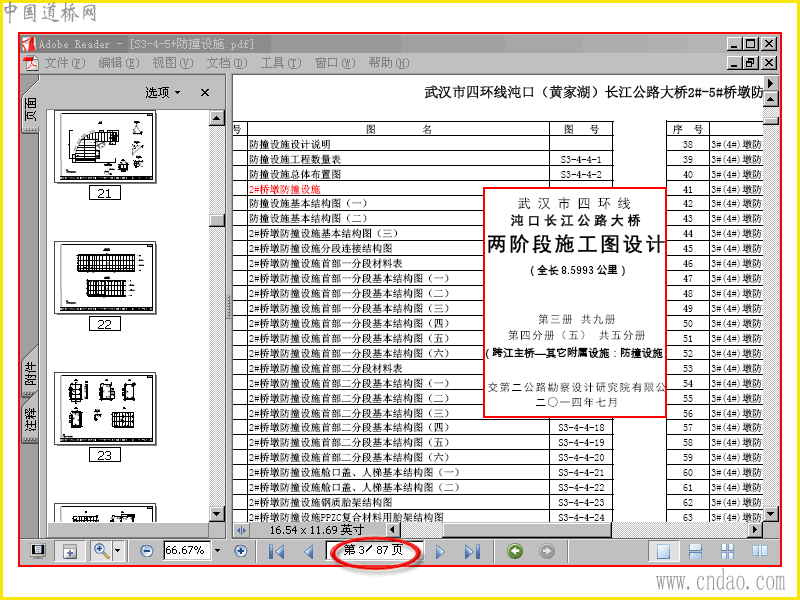Go to the first page
Viewport: 800px width, 600px height.
(x=277, y=552)
